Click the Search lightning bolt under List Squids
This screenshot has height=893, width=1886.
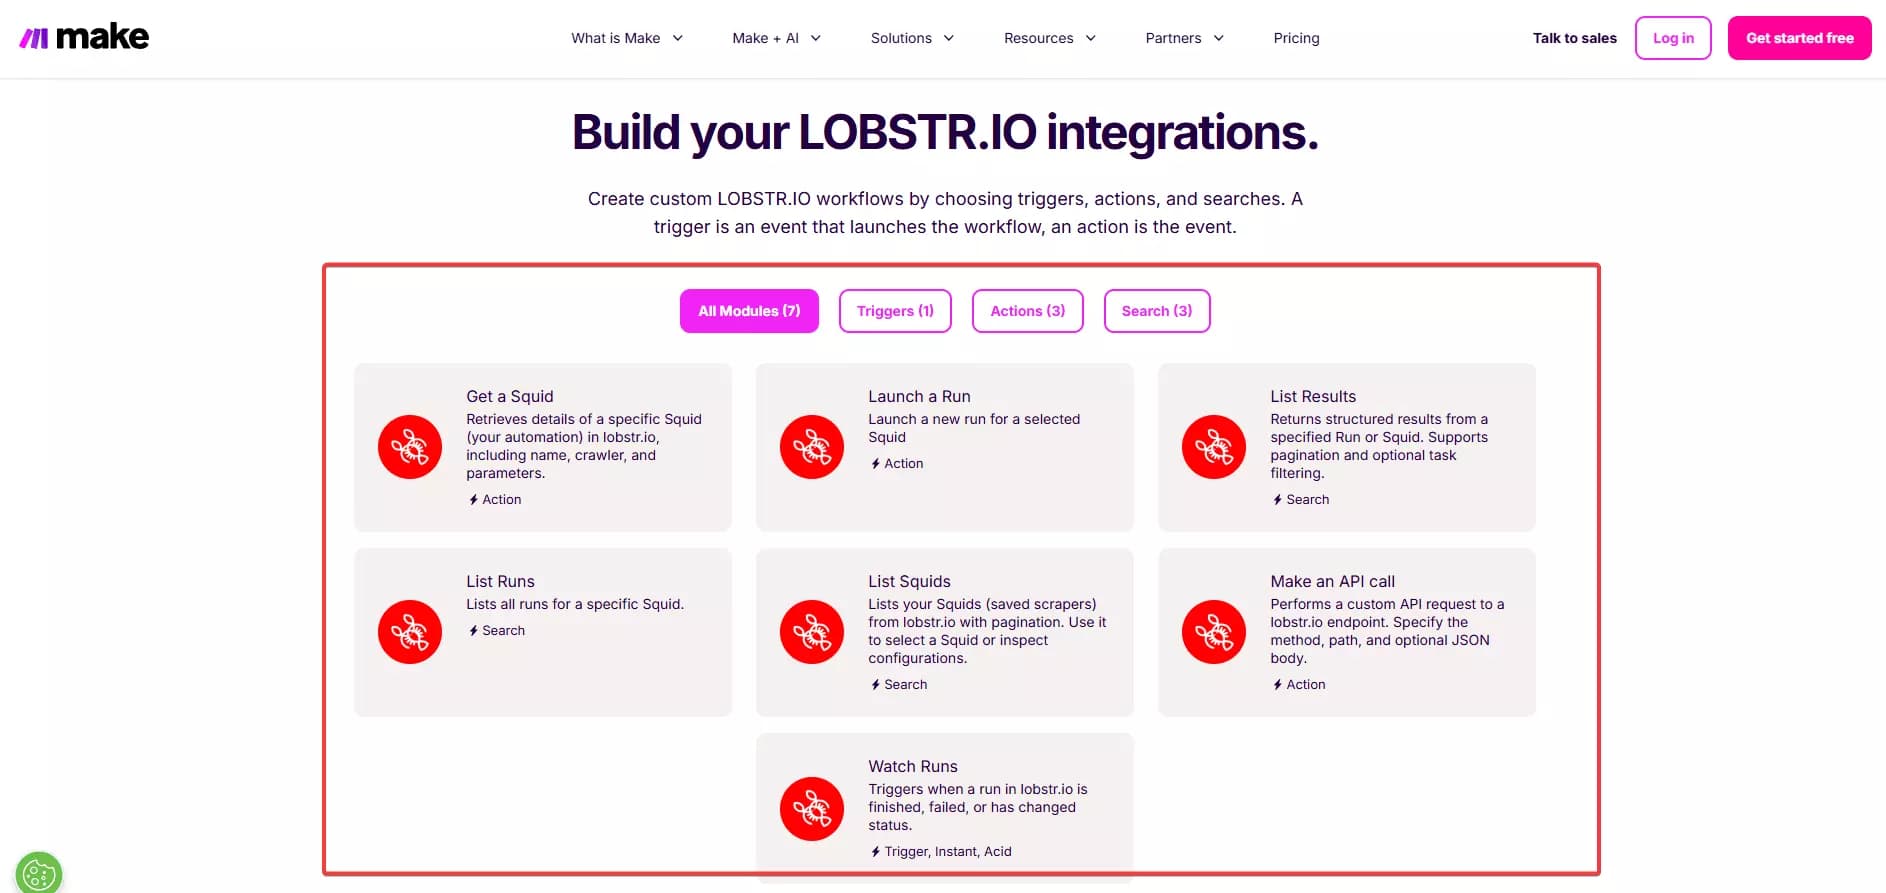pyautogui.click(x=875, y=684)
